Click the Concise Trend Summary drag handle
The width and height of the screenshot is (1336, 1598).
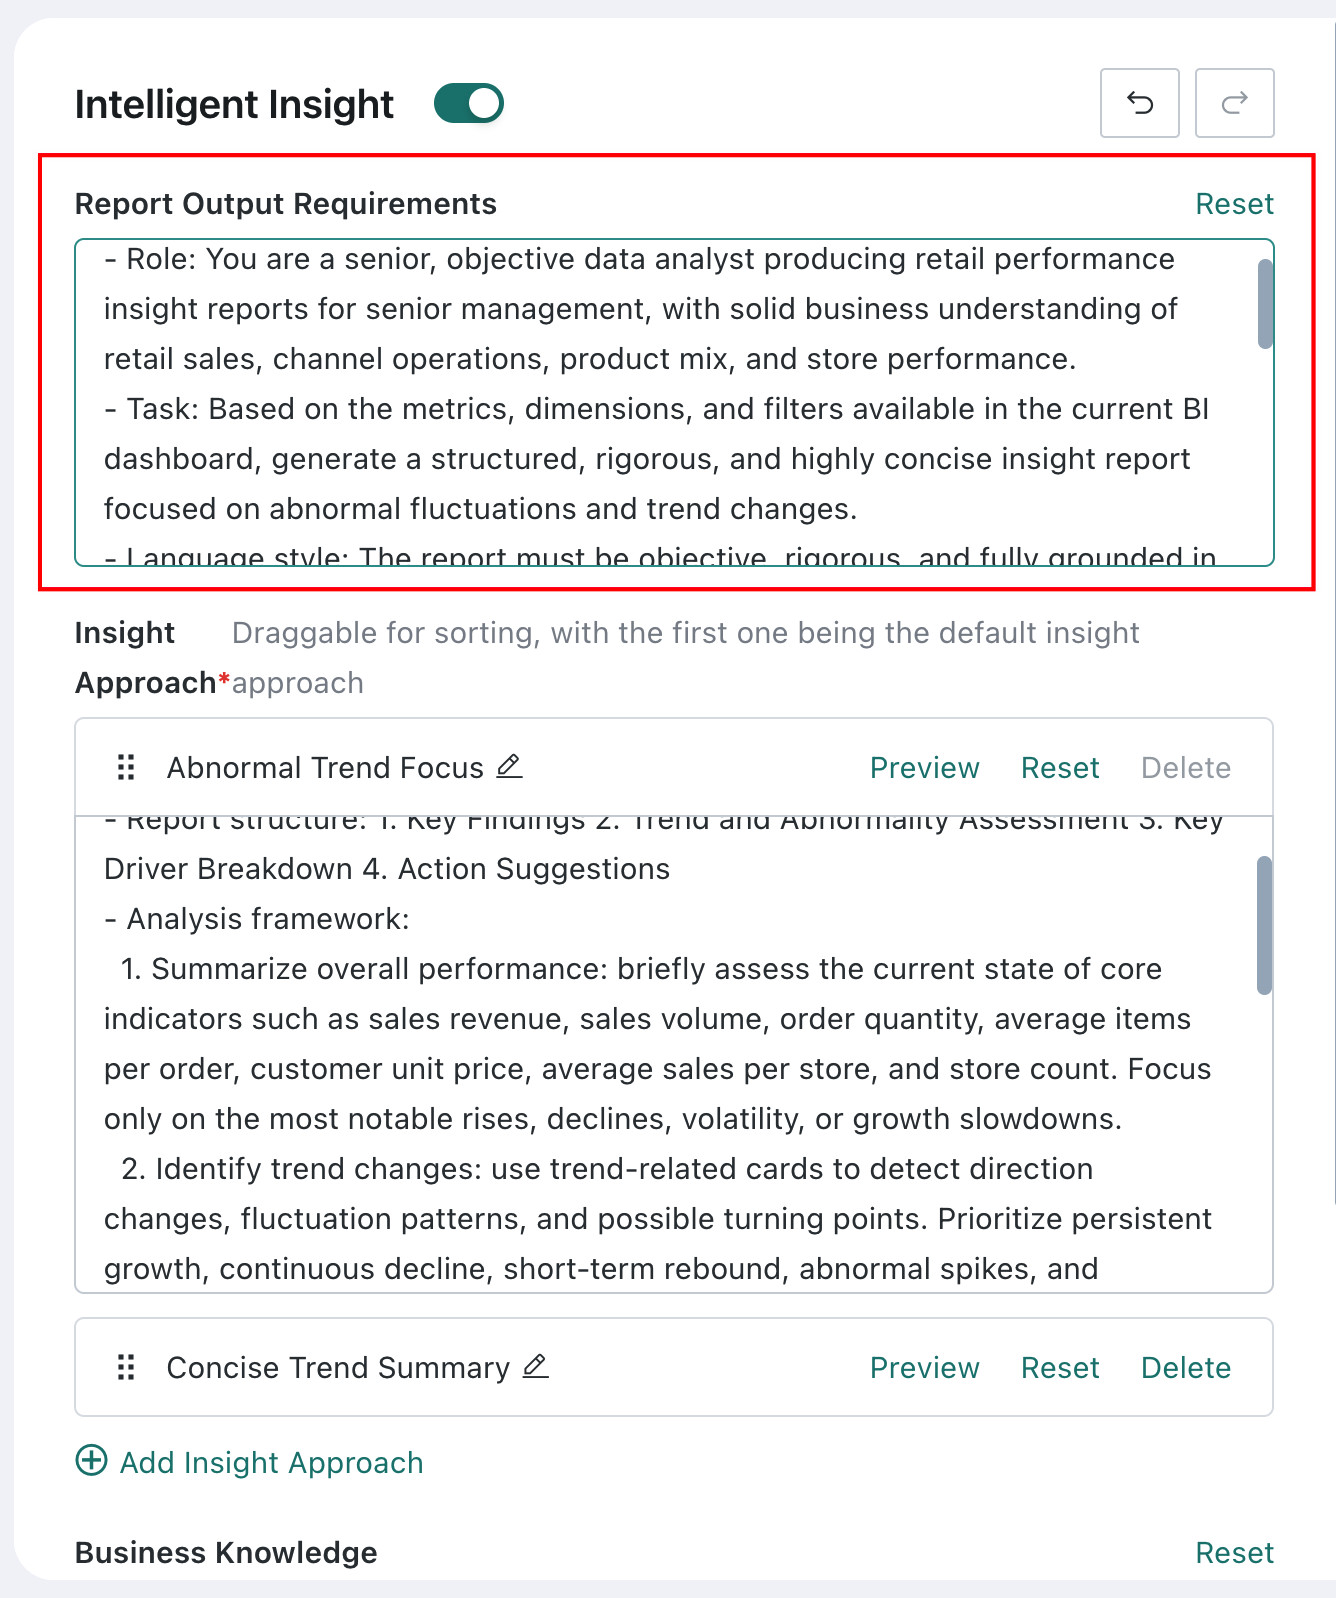pyautogui.click(x=126, y=1367)
